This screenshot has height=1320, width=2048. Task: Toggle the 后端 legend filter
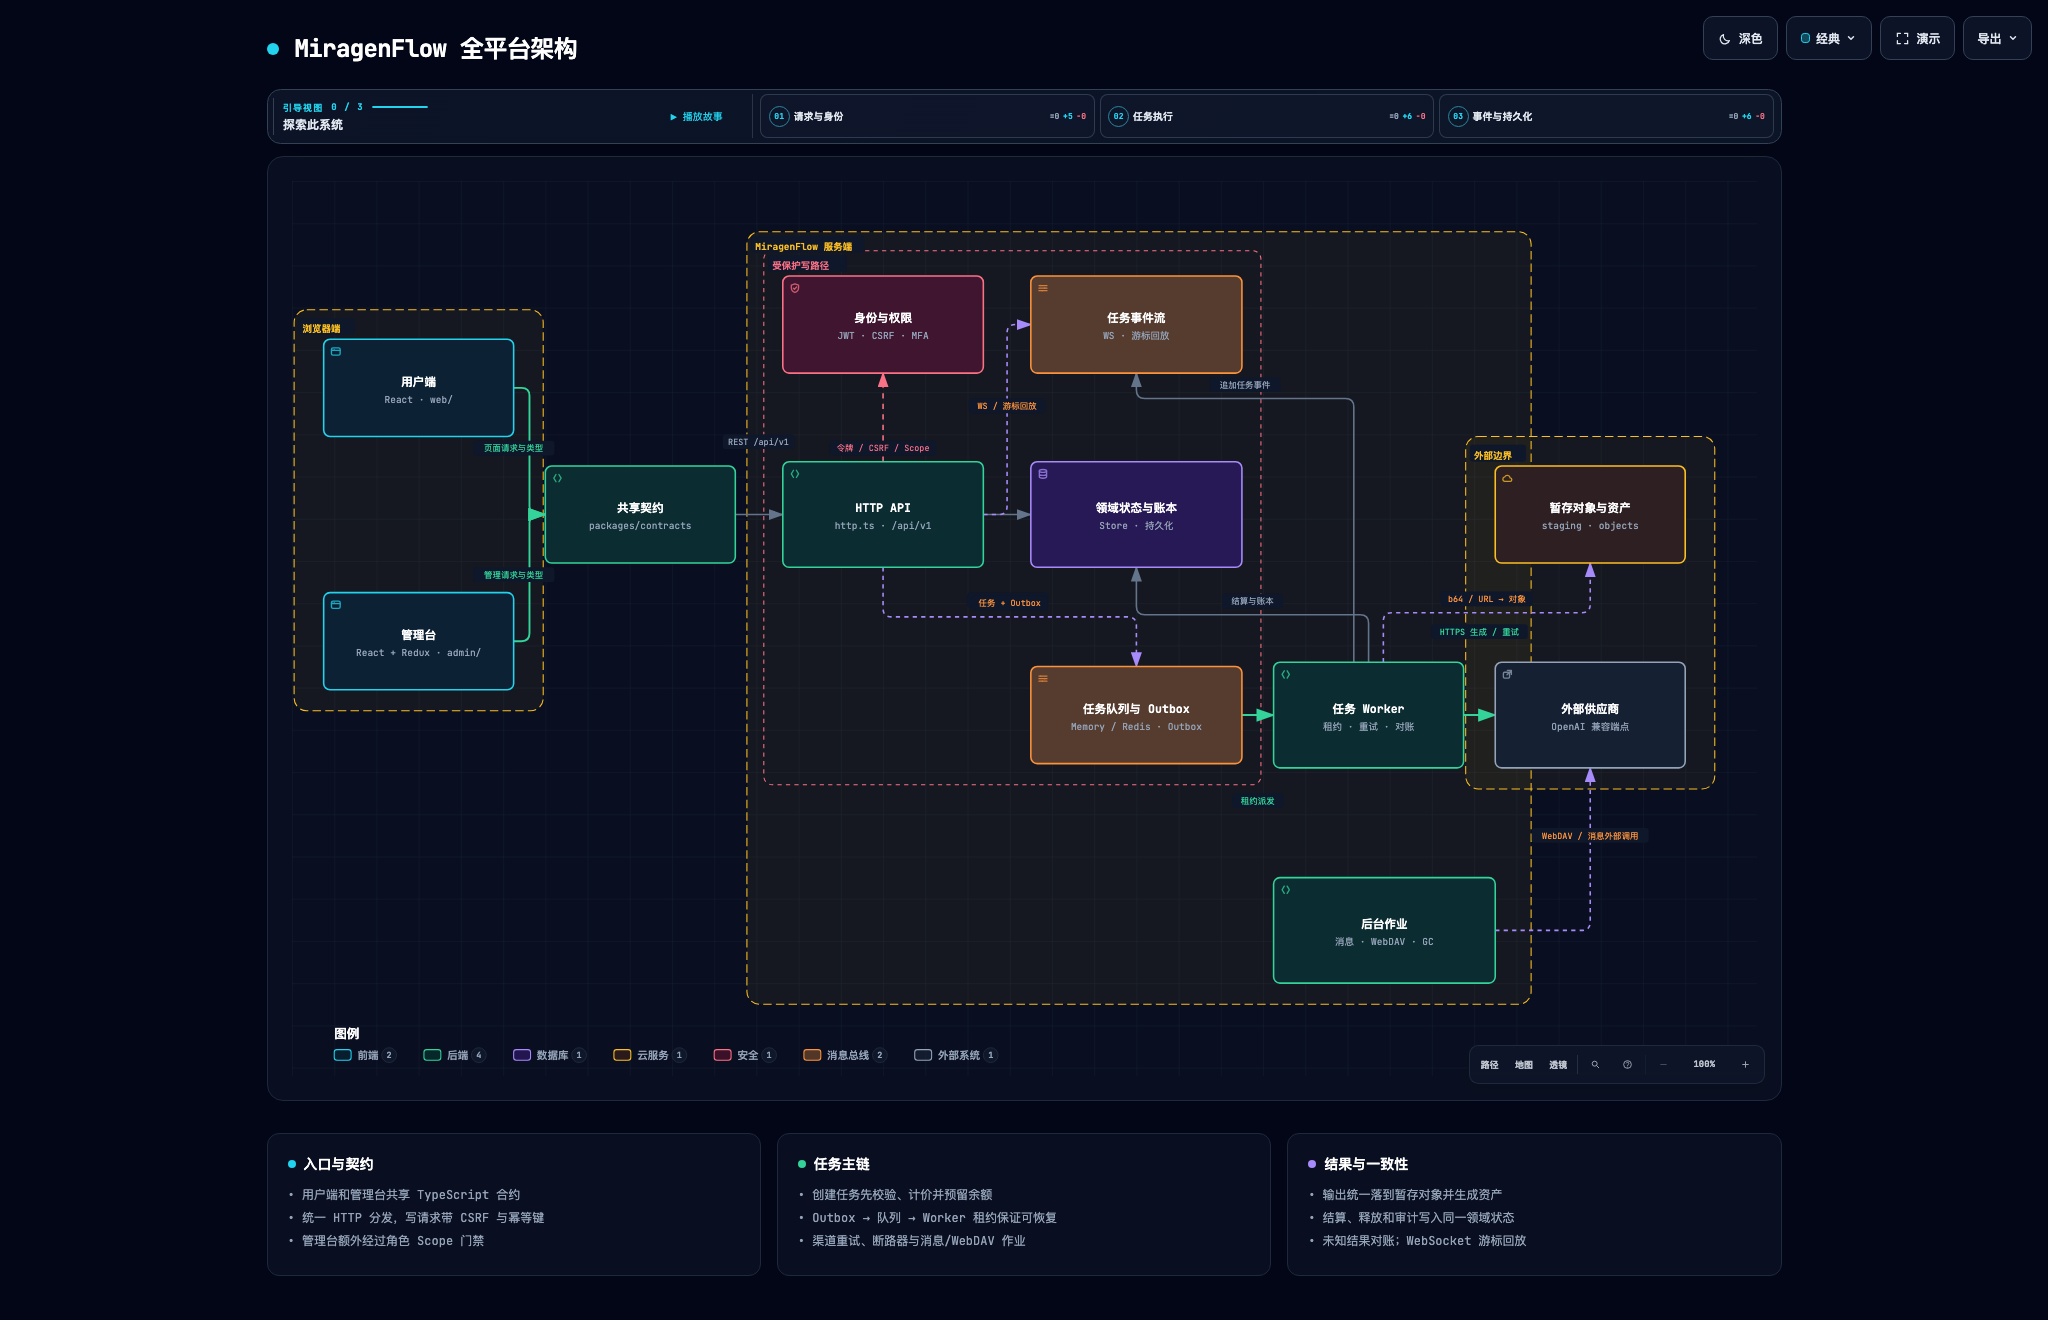pos(455,1055)
